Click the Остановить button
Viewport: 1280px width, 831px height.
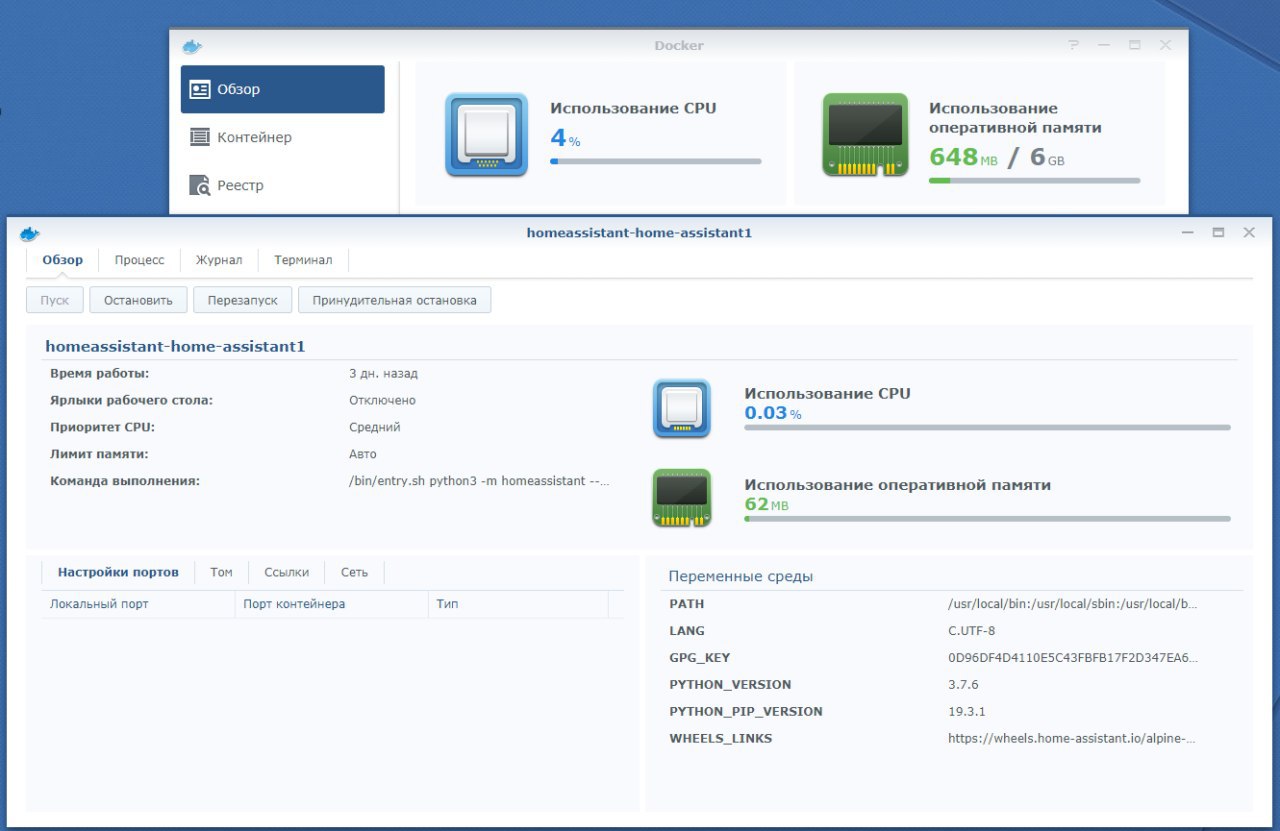coord(138,300)
